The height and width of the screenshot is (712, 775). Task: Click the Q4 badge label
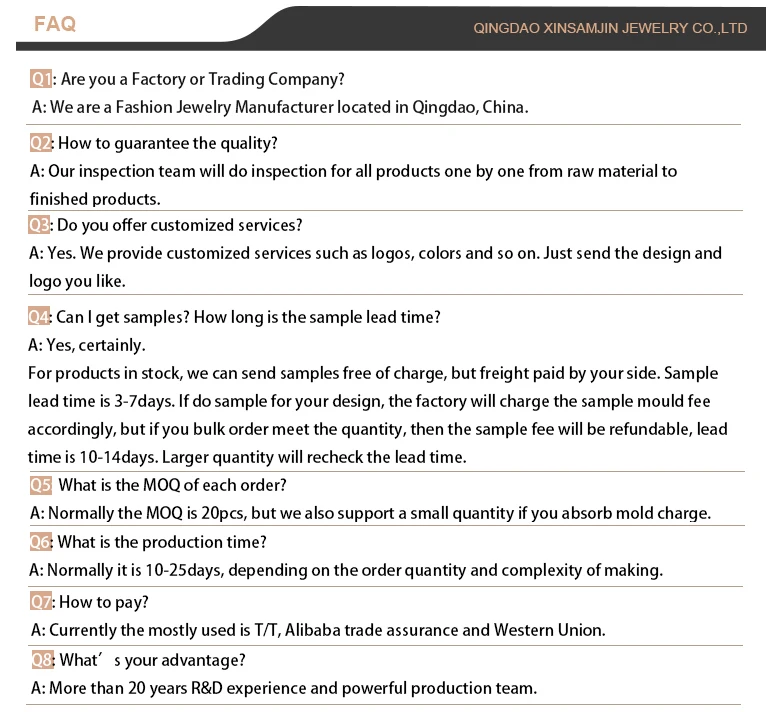[x=40, y=317]
